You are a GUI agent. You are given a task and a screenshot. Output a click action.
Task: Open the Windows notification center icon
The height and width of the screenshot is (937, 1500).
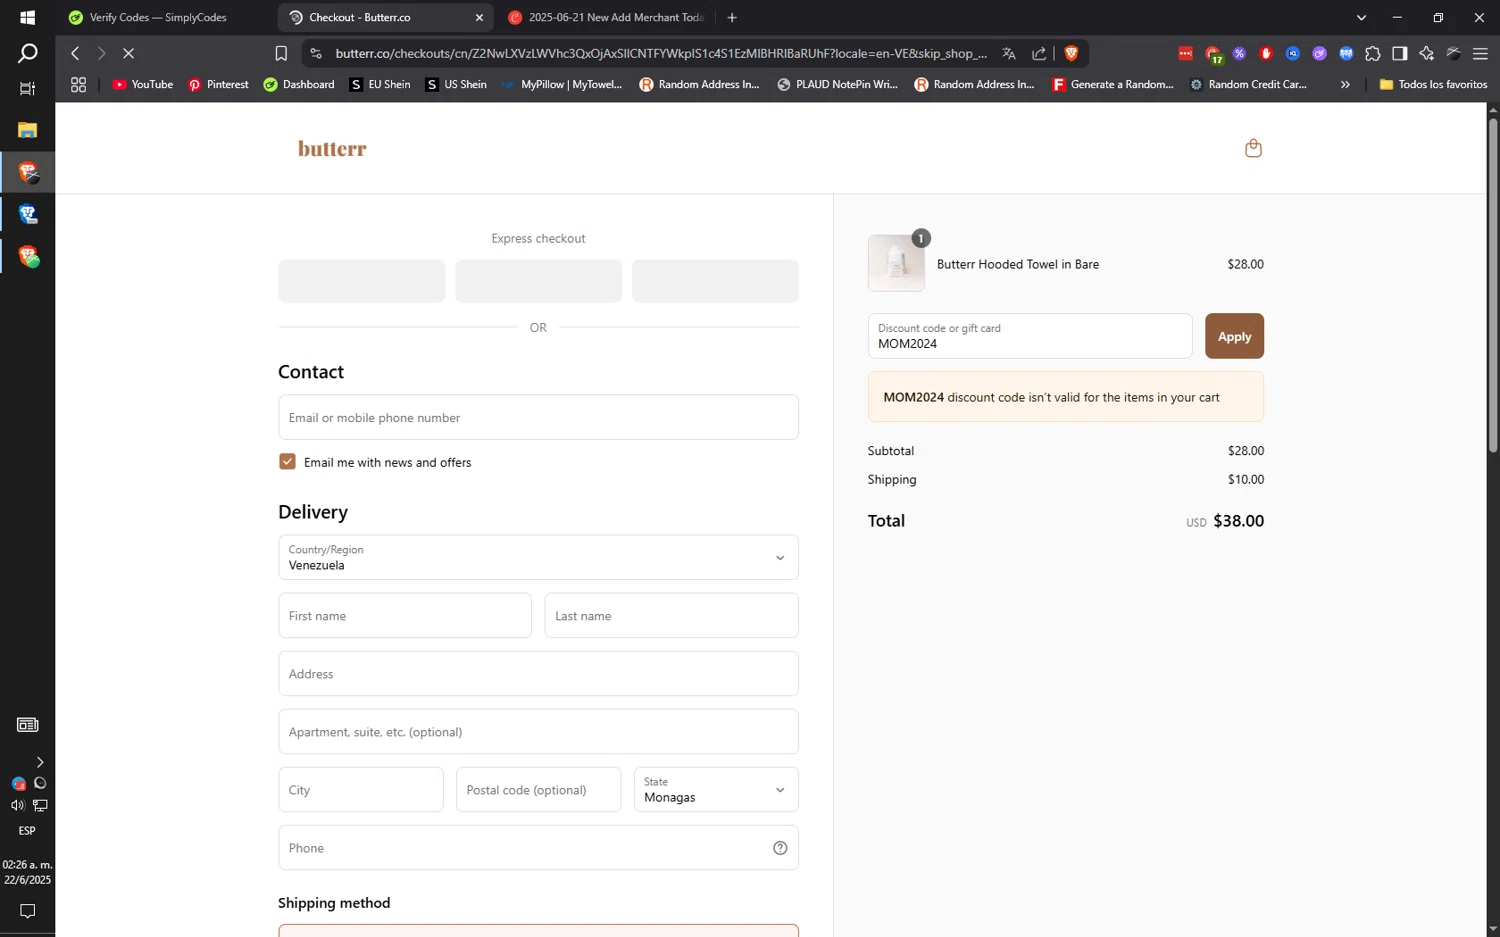pyautogui.click(x=27, y=911)
